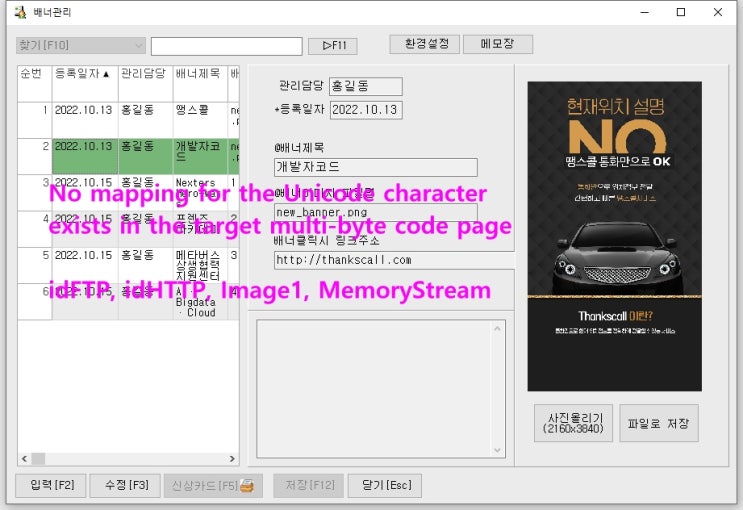Viewport: 743px width, 510px height.
Task: Click the link field http://thankscall.com
Action: 393,260
